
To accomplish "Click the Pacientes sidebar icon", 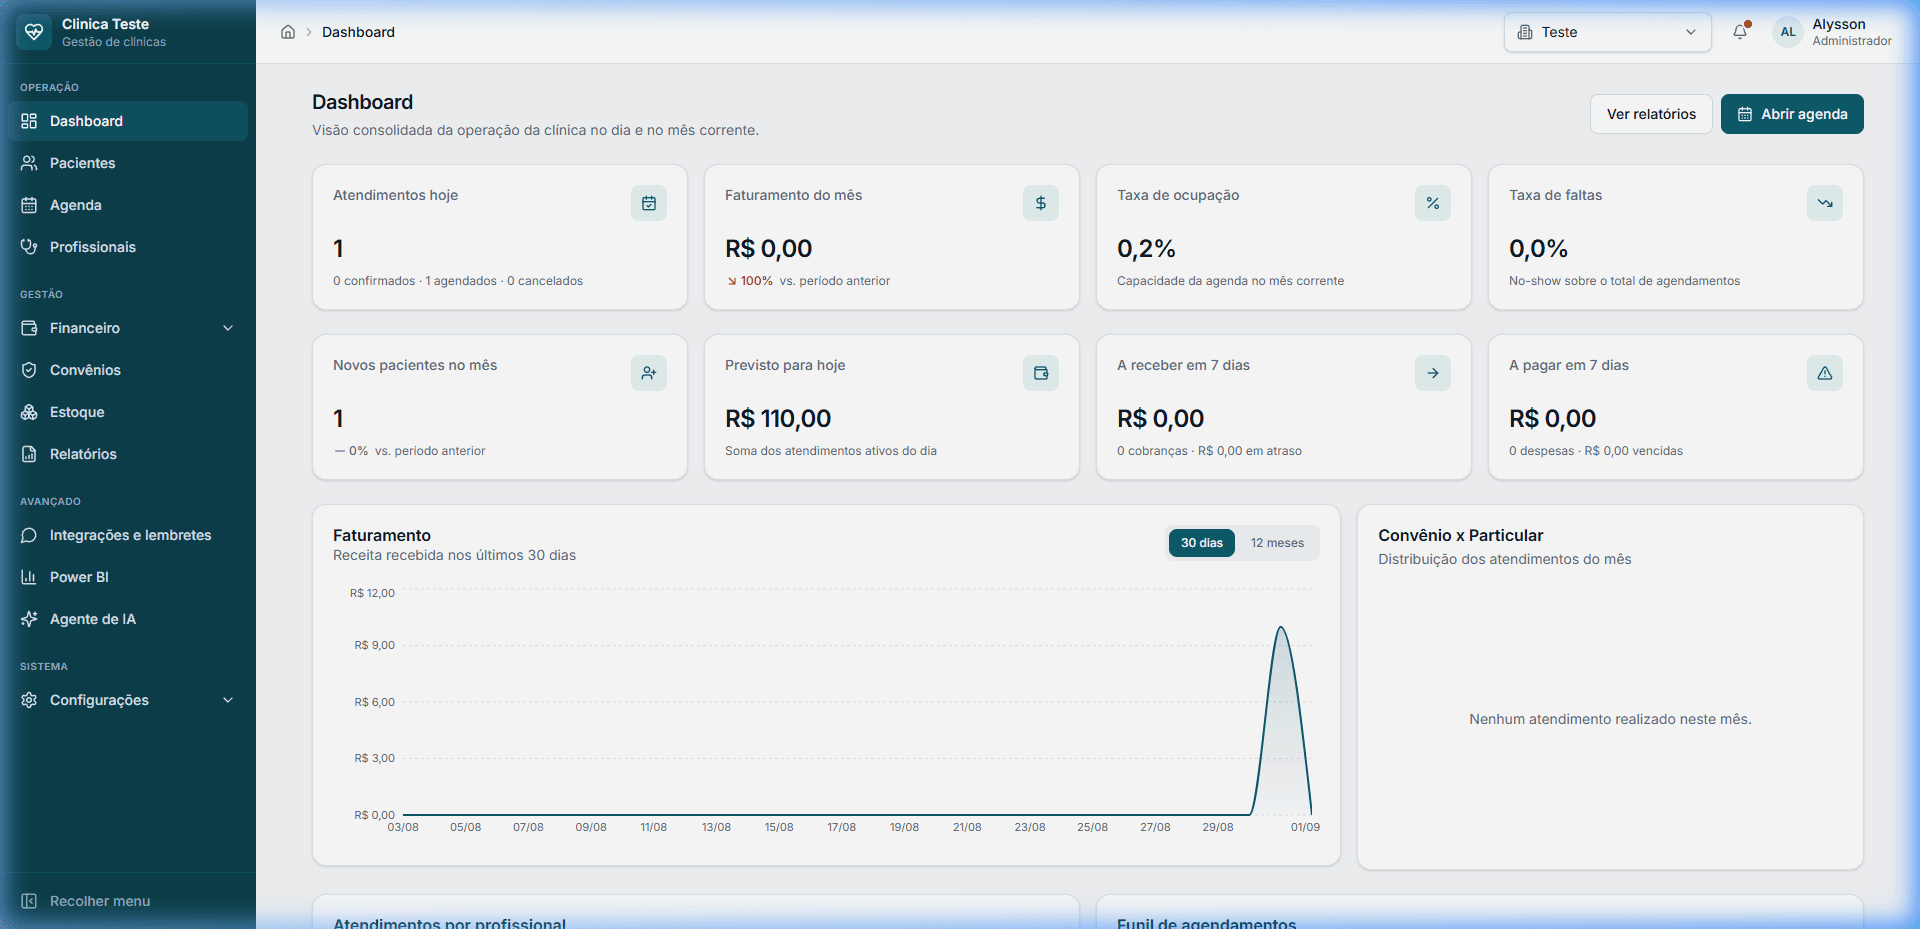I will click(x=29, y=163).
